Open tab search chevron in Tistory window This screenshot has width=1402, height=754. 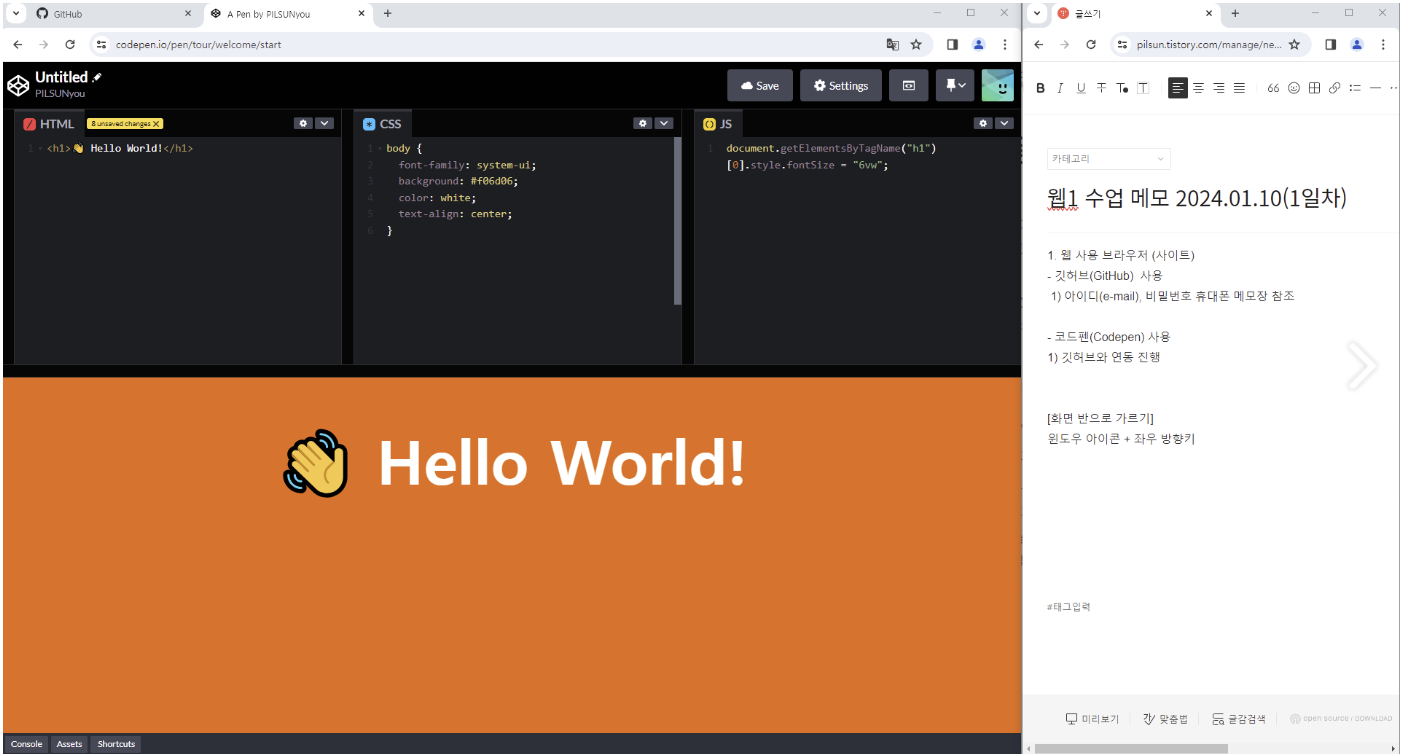coord(1037,14)
